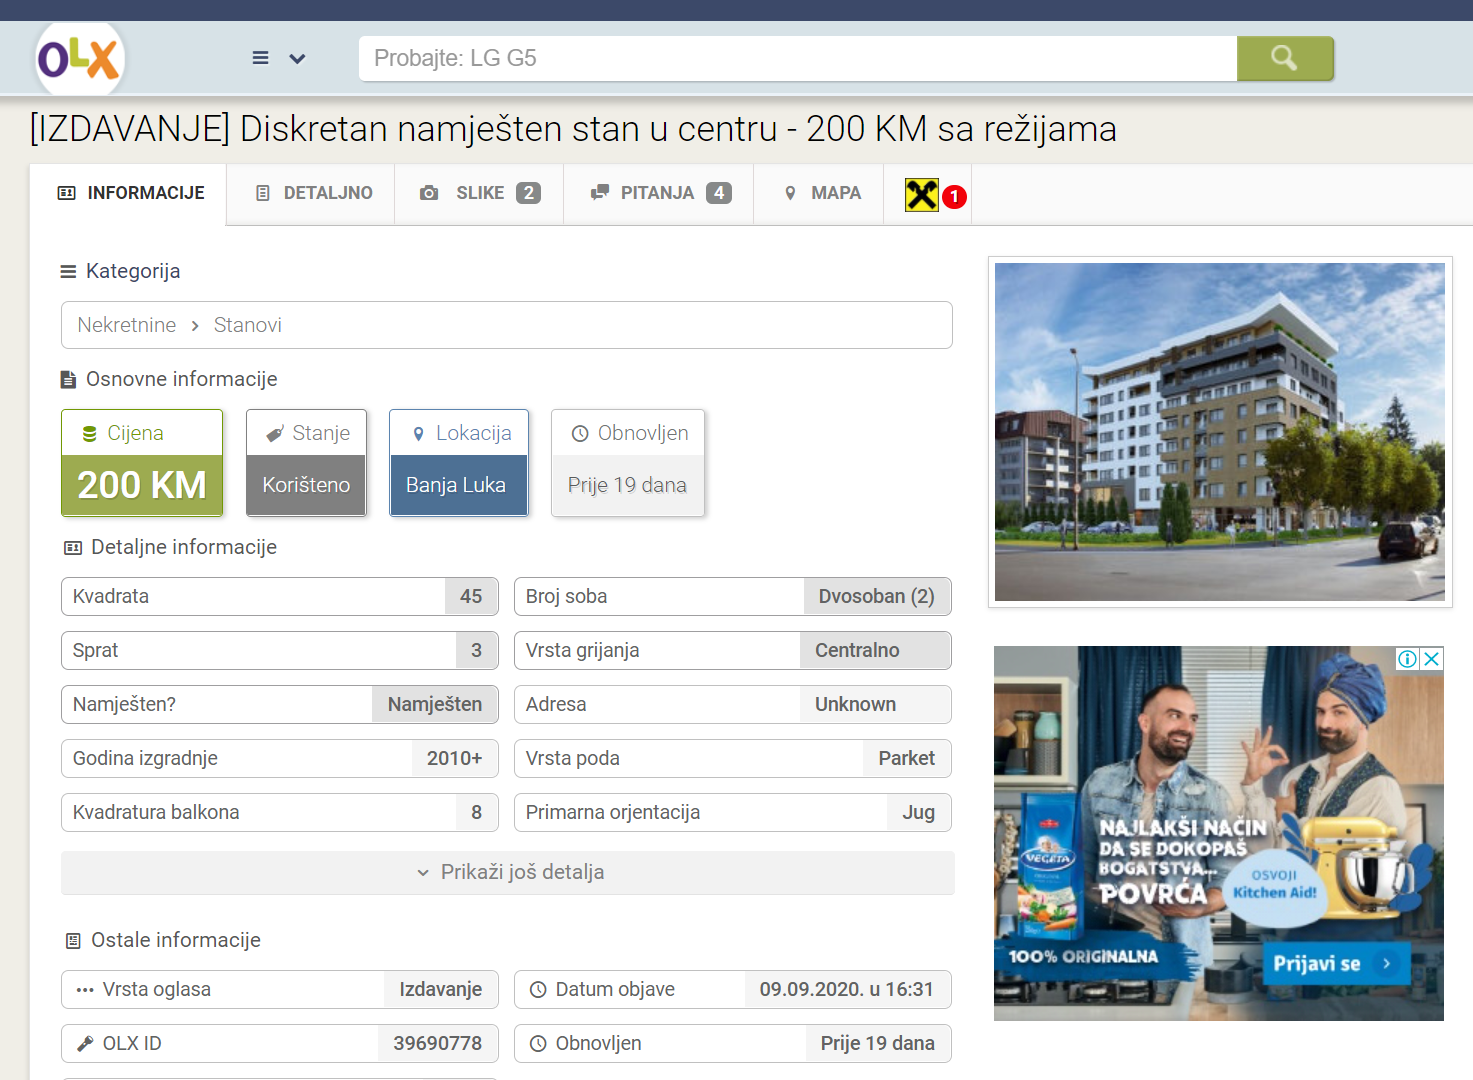Viewport: 1473px width, 1080px height.
Task: Open the Nekretnine category link
Action: click(x=127, y=325)
